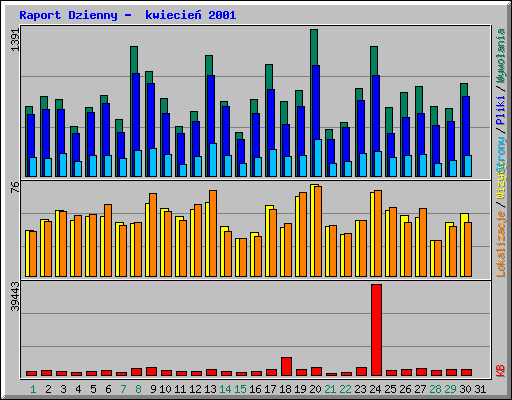
Task: Click day 1 label on the axis
Action: (x=33, y=389)
